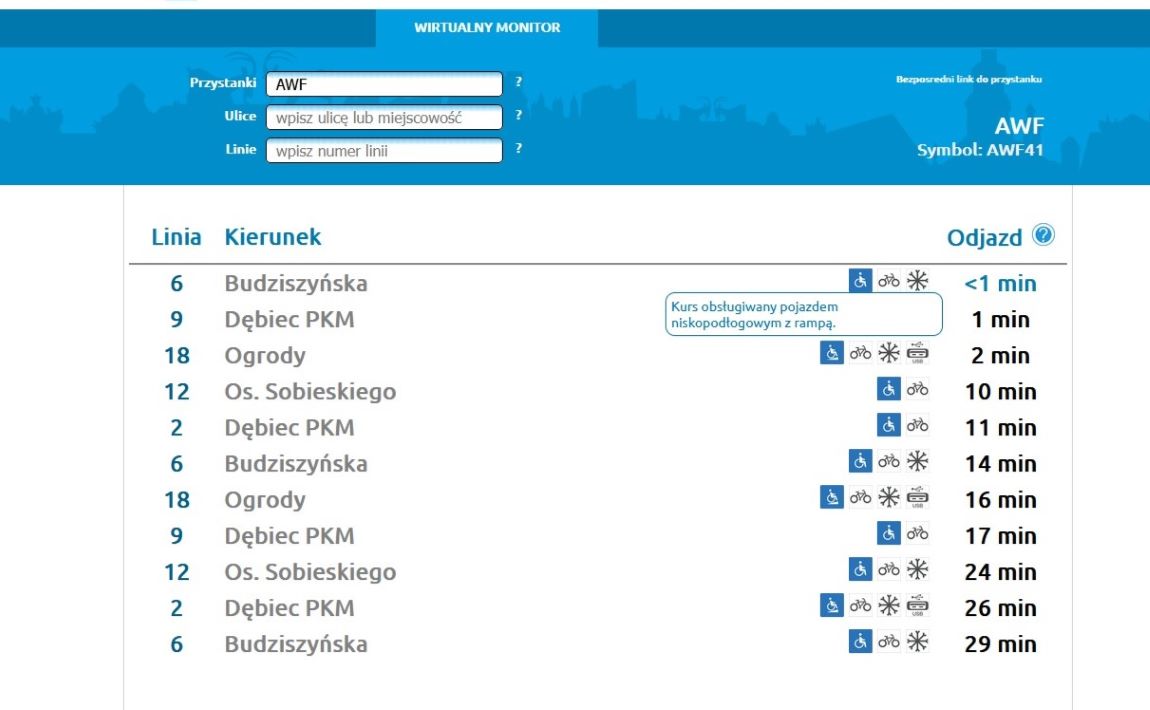The width and height of the screenshot is (1150, 710).
Task: Click the AWF stop name heading
Action: (1018, 126)
